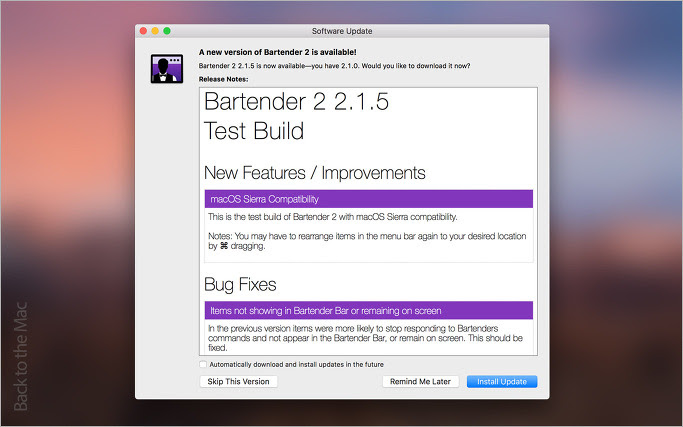
Task: Click the 'Bartender 2 2.1.5' release notes title
Action: pos(296,102)
